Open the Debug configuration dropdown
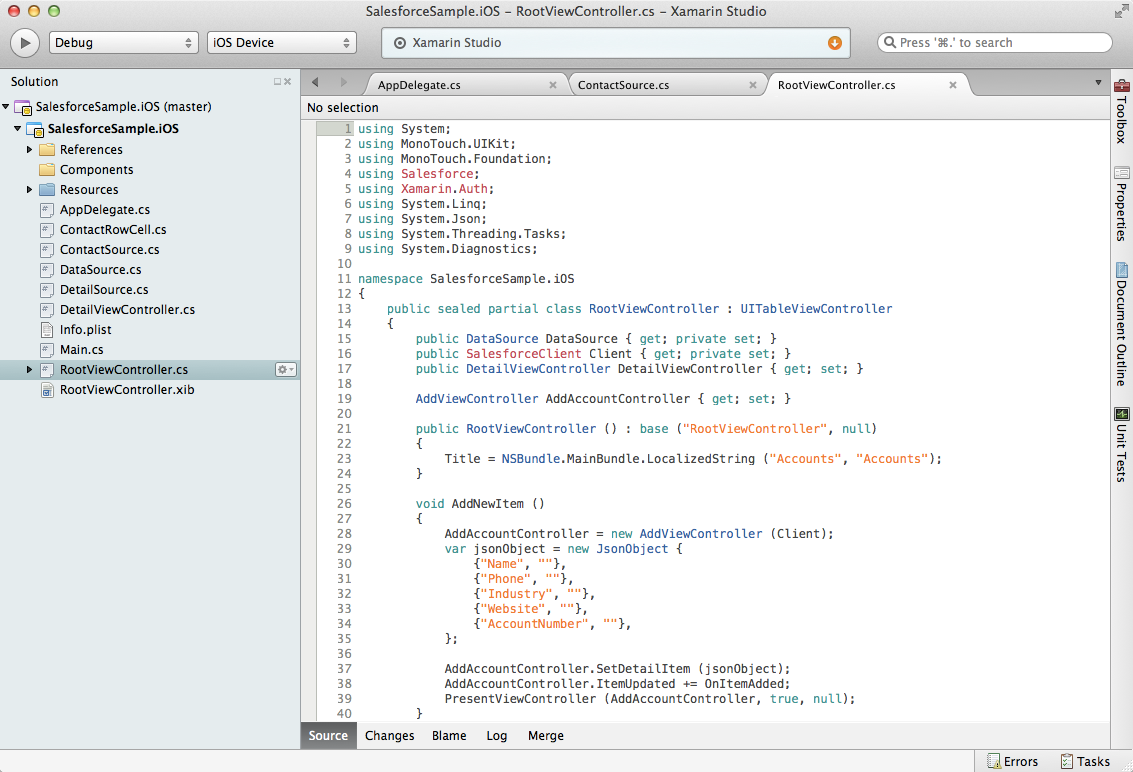 coord(124,43)
